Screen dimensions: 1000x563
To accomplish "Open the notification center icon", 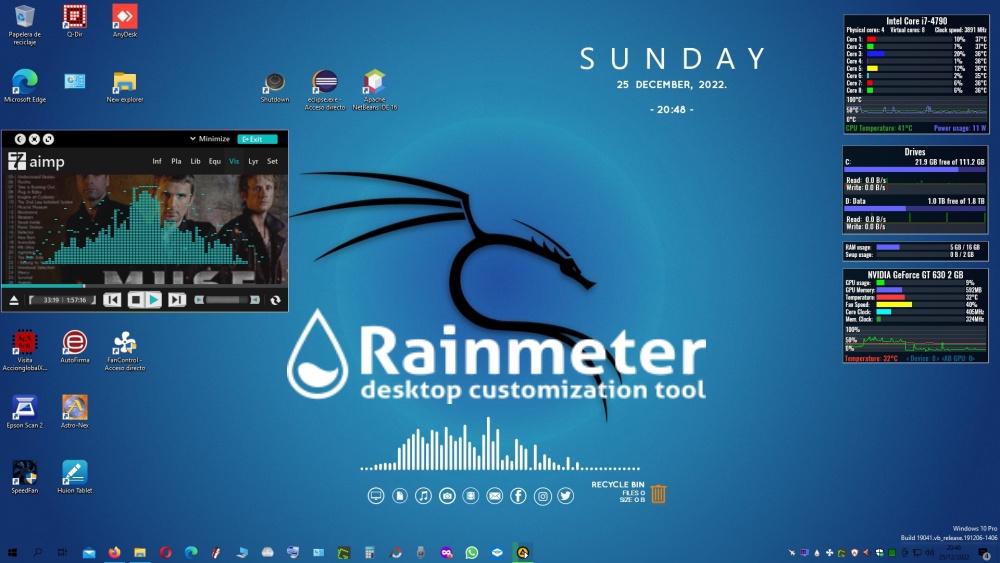I will tap(985, 552).
